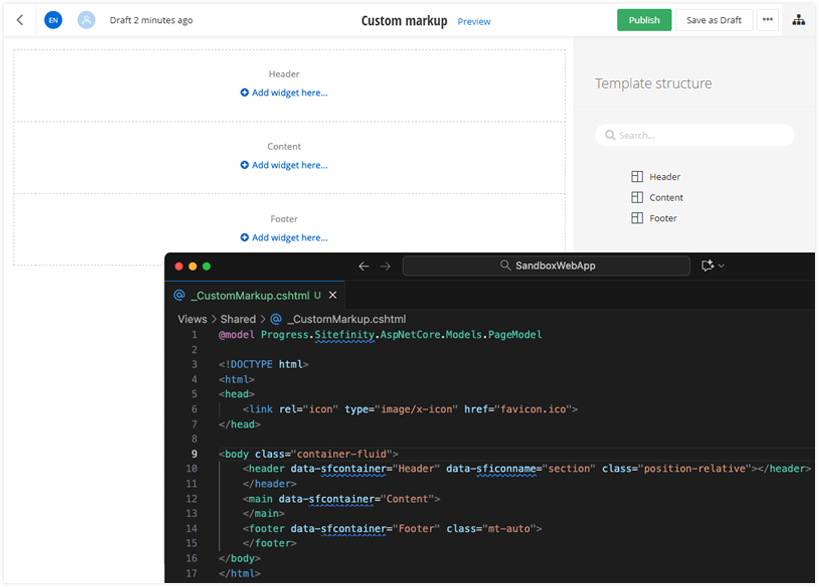819x587 pixels.
Task: Open the EN language selector
Action: pos(53,20)
